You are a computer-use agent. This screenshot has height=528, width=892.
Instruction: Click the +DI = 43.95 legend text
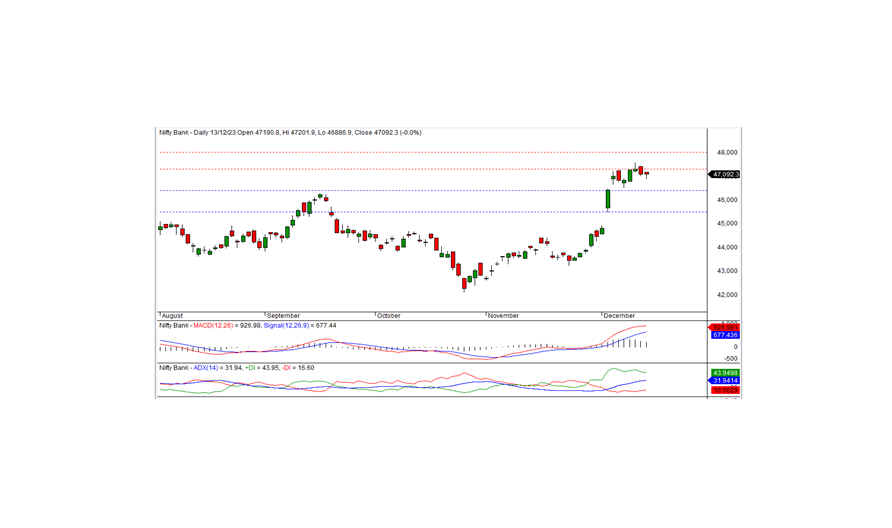coord(262,368)
